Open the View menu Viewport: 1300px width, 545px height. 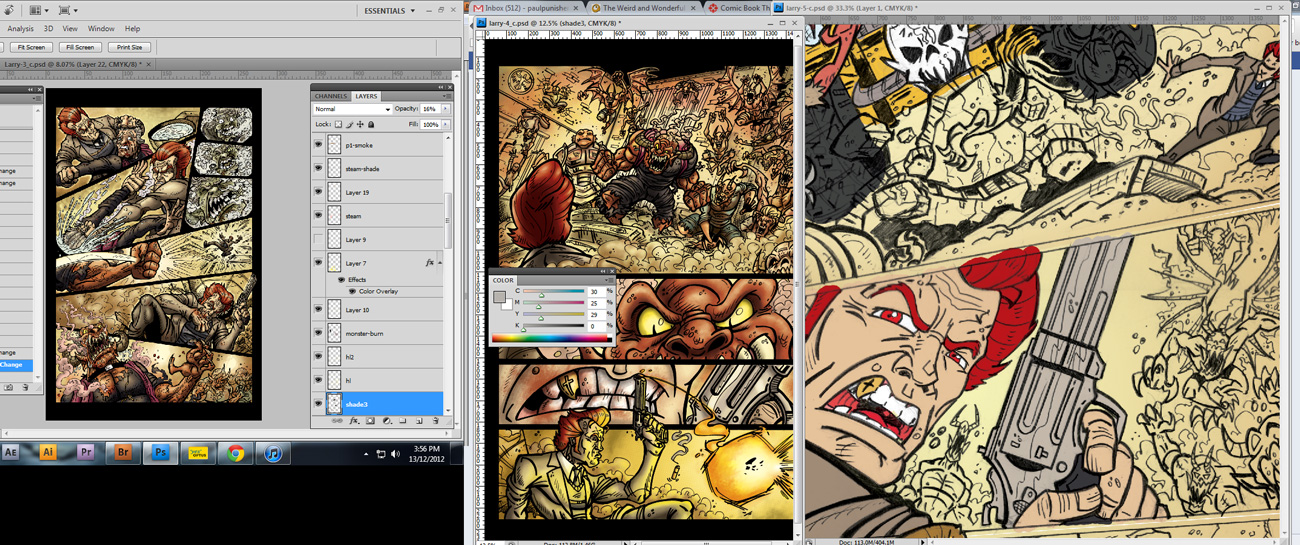point(70,29)
